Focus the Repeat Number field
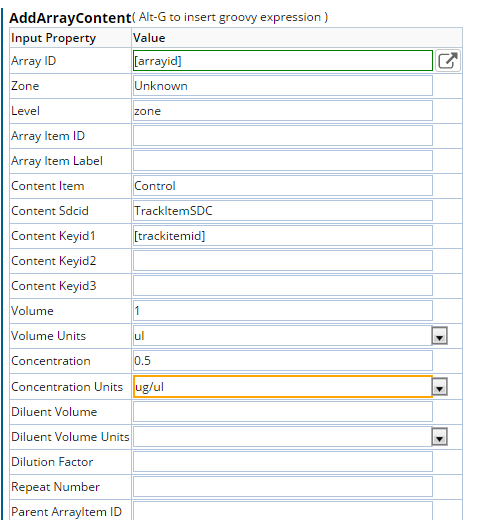 (283, 487)
